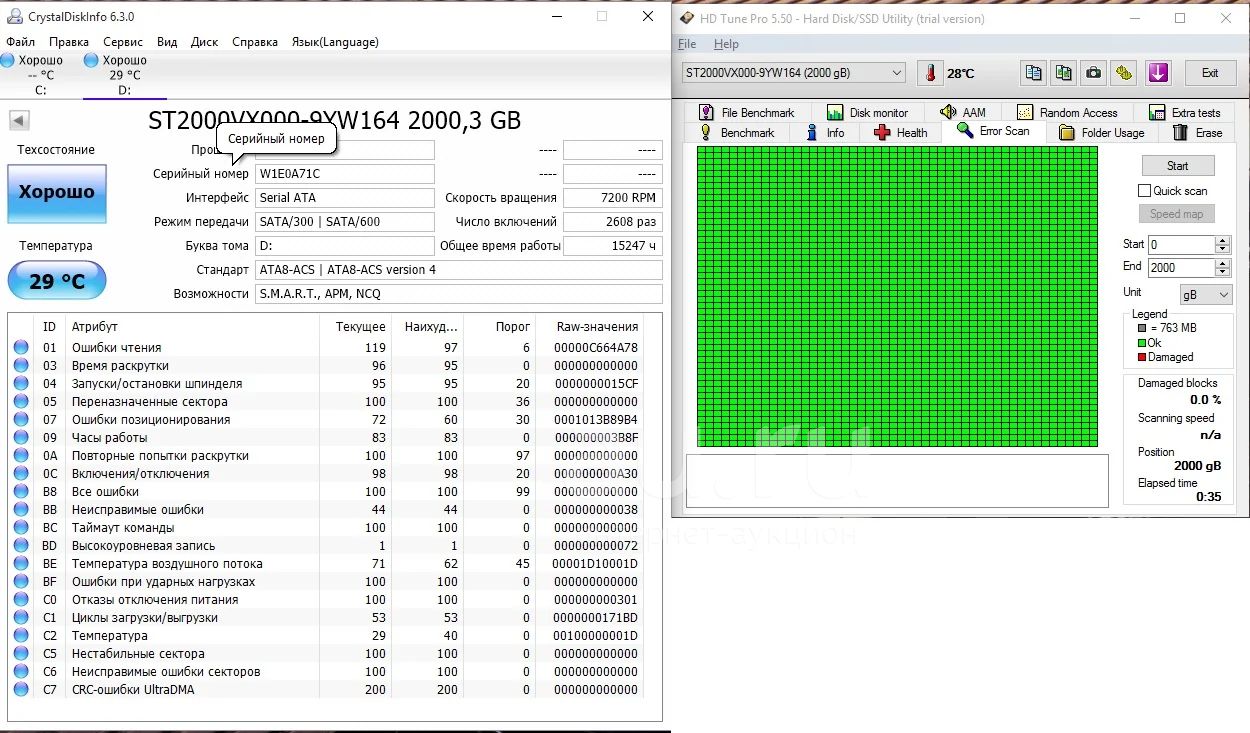This screenshot has height=733, width=1250.
Task: Increase the End value with up arrow
Action: tap(1222, 263)
